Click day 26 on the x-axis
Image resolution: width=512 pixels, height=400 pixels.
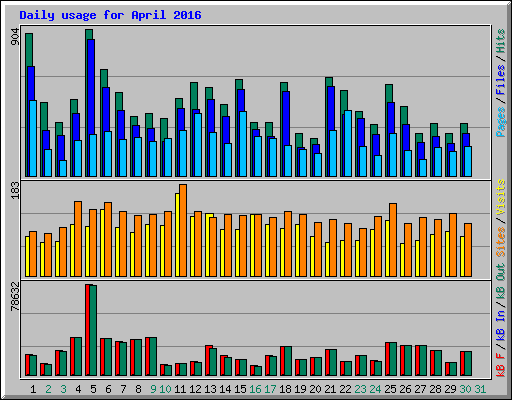click(x=405, y=389)
